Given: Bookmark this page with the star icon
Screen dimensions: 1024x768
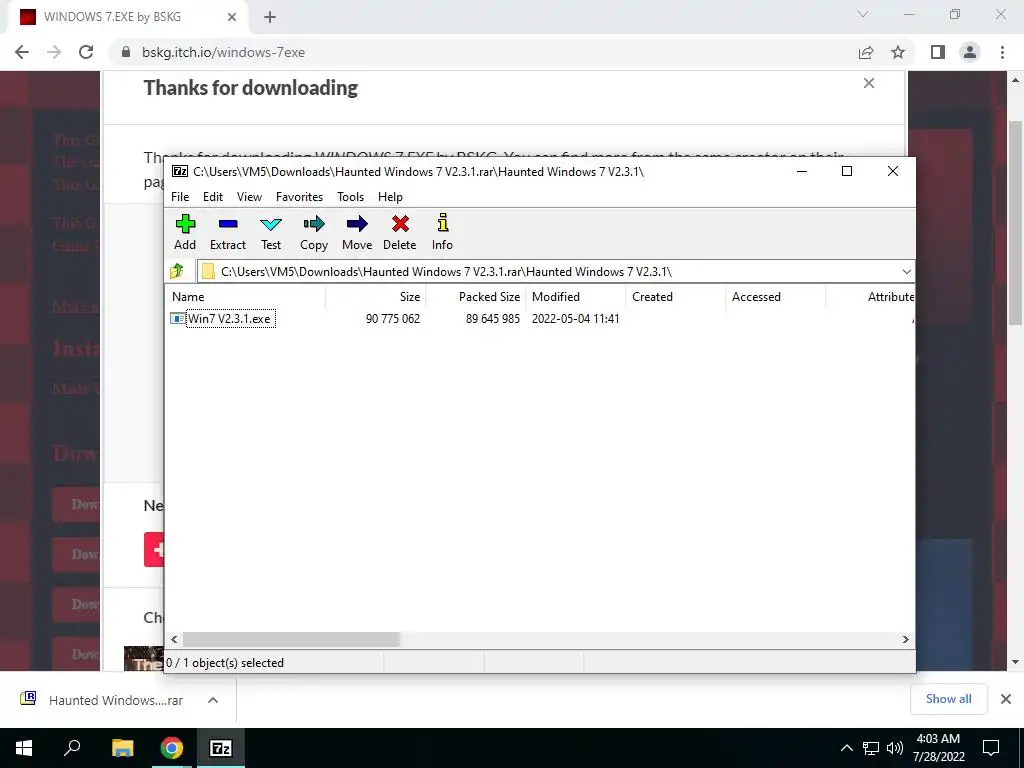Looking at the screenshot, I should click(898, 52).
